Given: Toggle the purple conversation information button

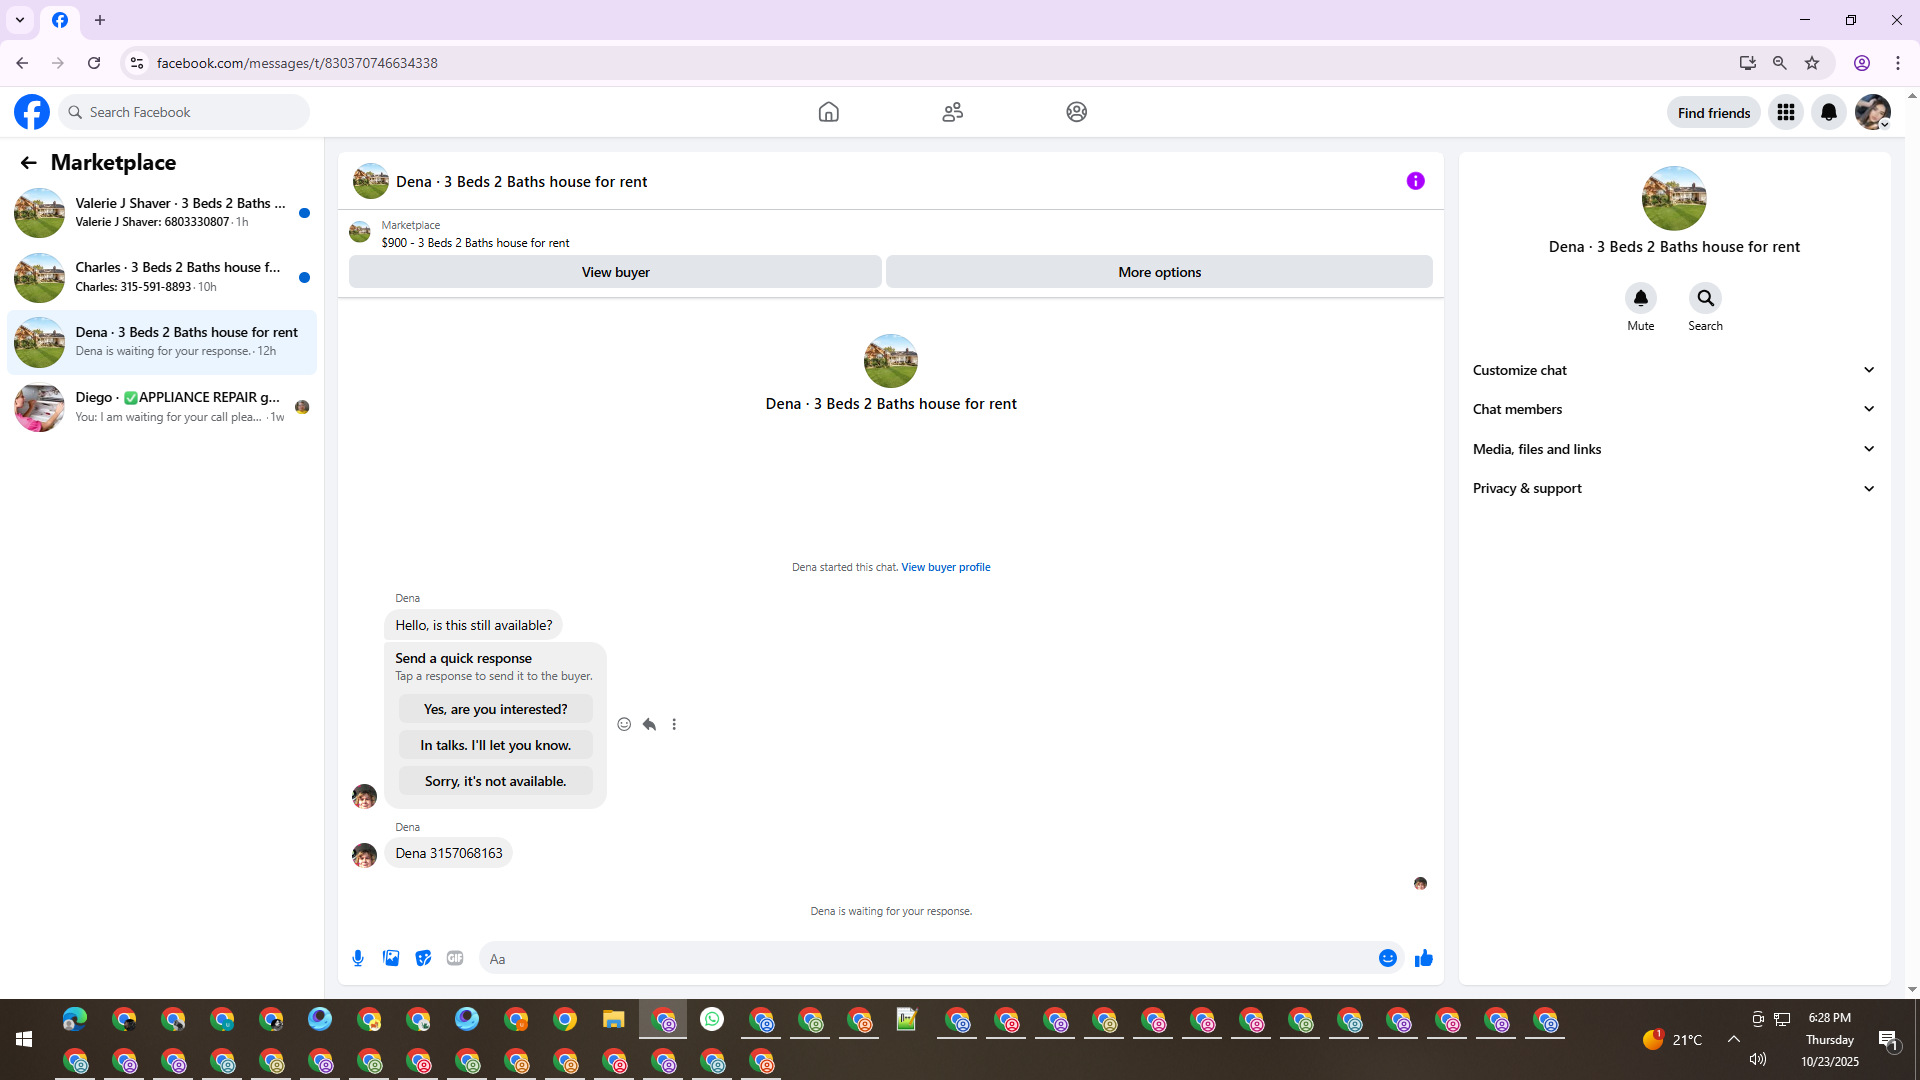Looking at the screenshot, I should (1415, 181).
